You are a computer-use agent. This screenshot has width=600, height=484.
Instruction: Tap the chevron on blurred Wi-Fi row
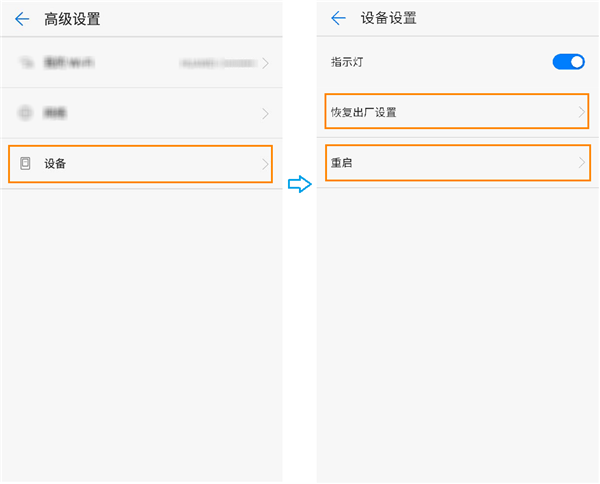(265, 62)
